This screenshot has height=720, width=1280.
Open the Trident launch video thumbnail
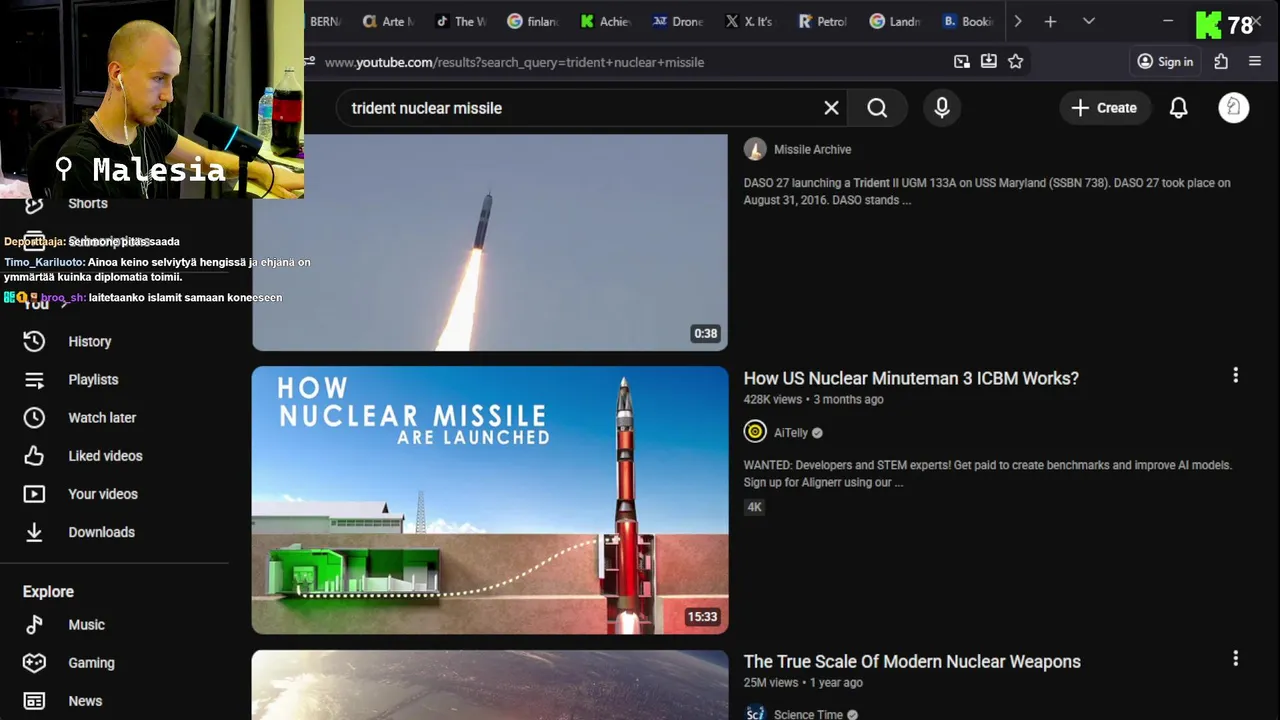click(490, 242)
